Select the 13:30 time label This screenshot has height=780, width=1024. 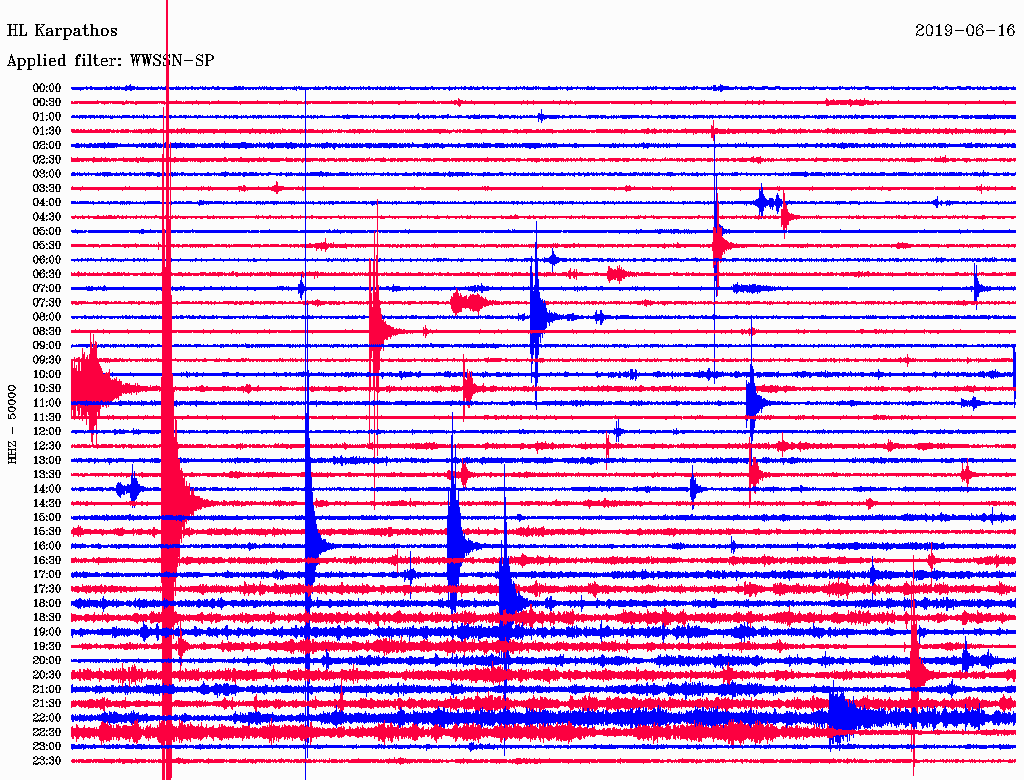click(x=47, y=475)
